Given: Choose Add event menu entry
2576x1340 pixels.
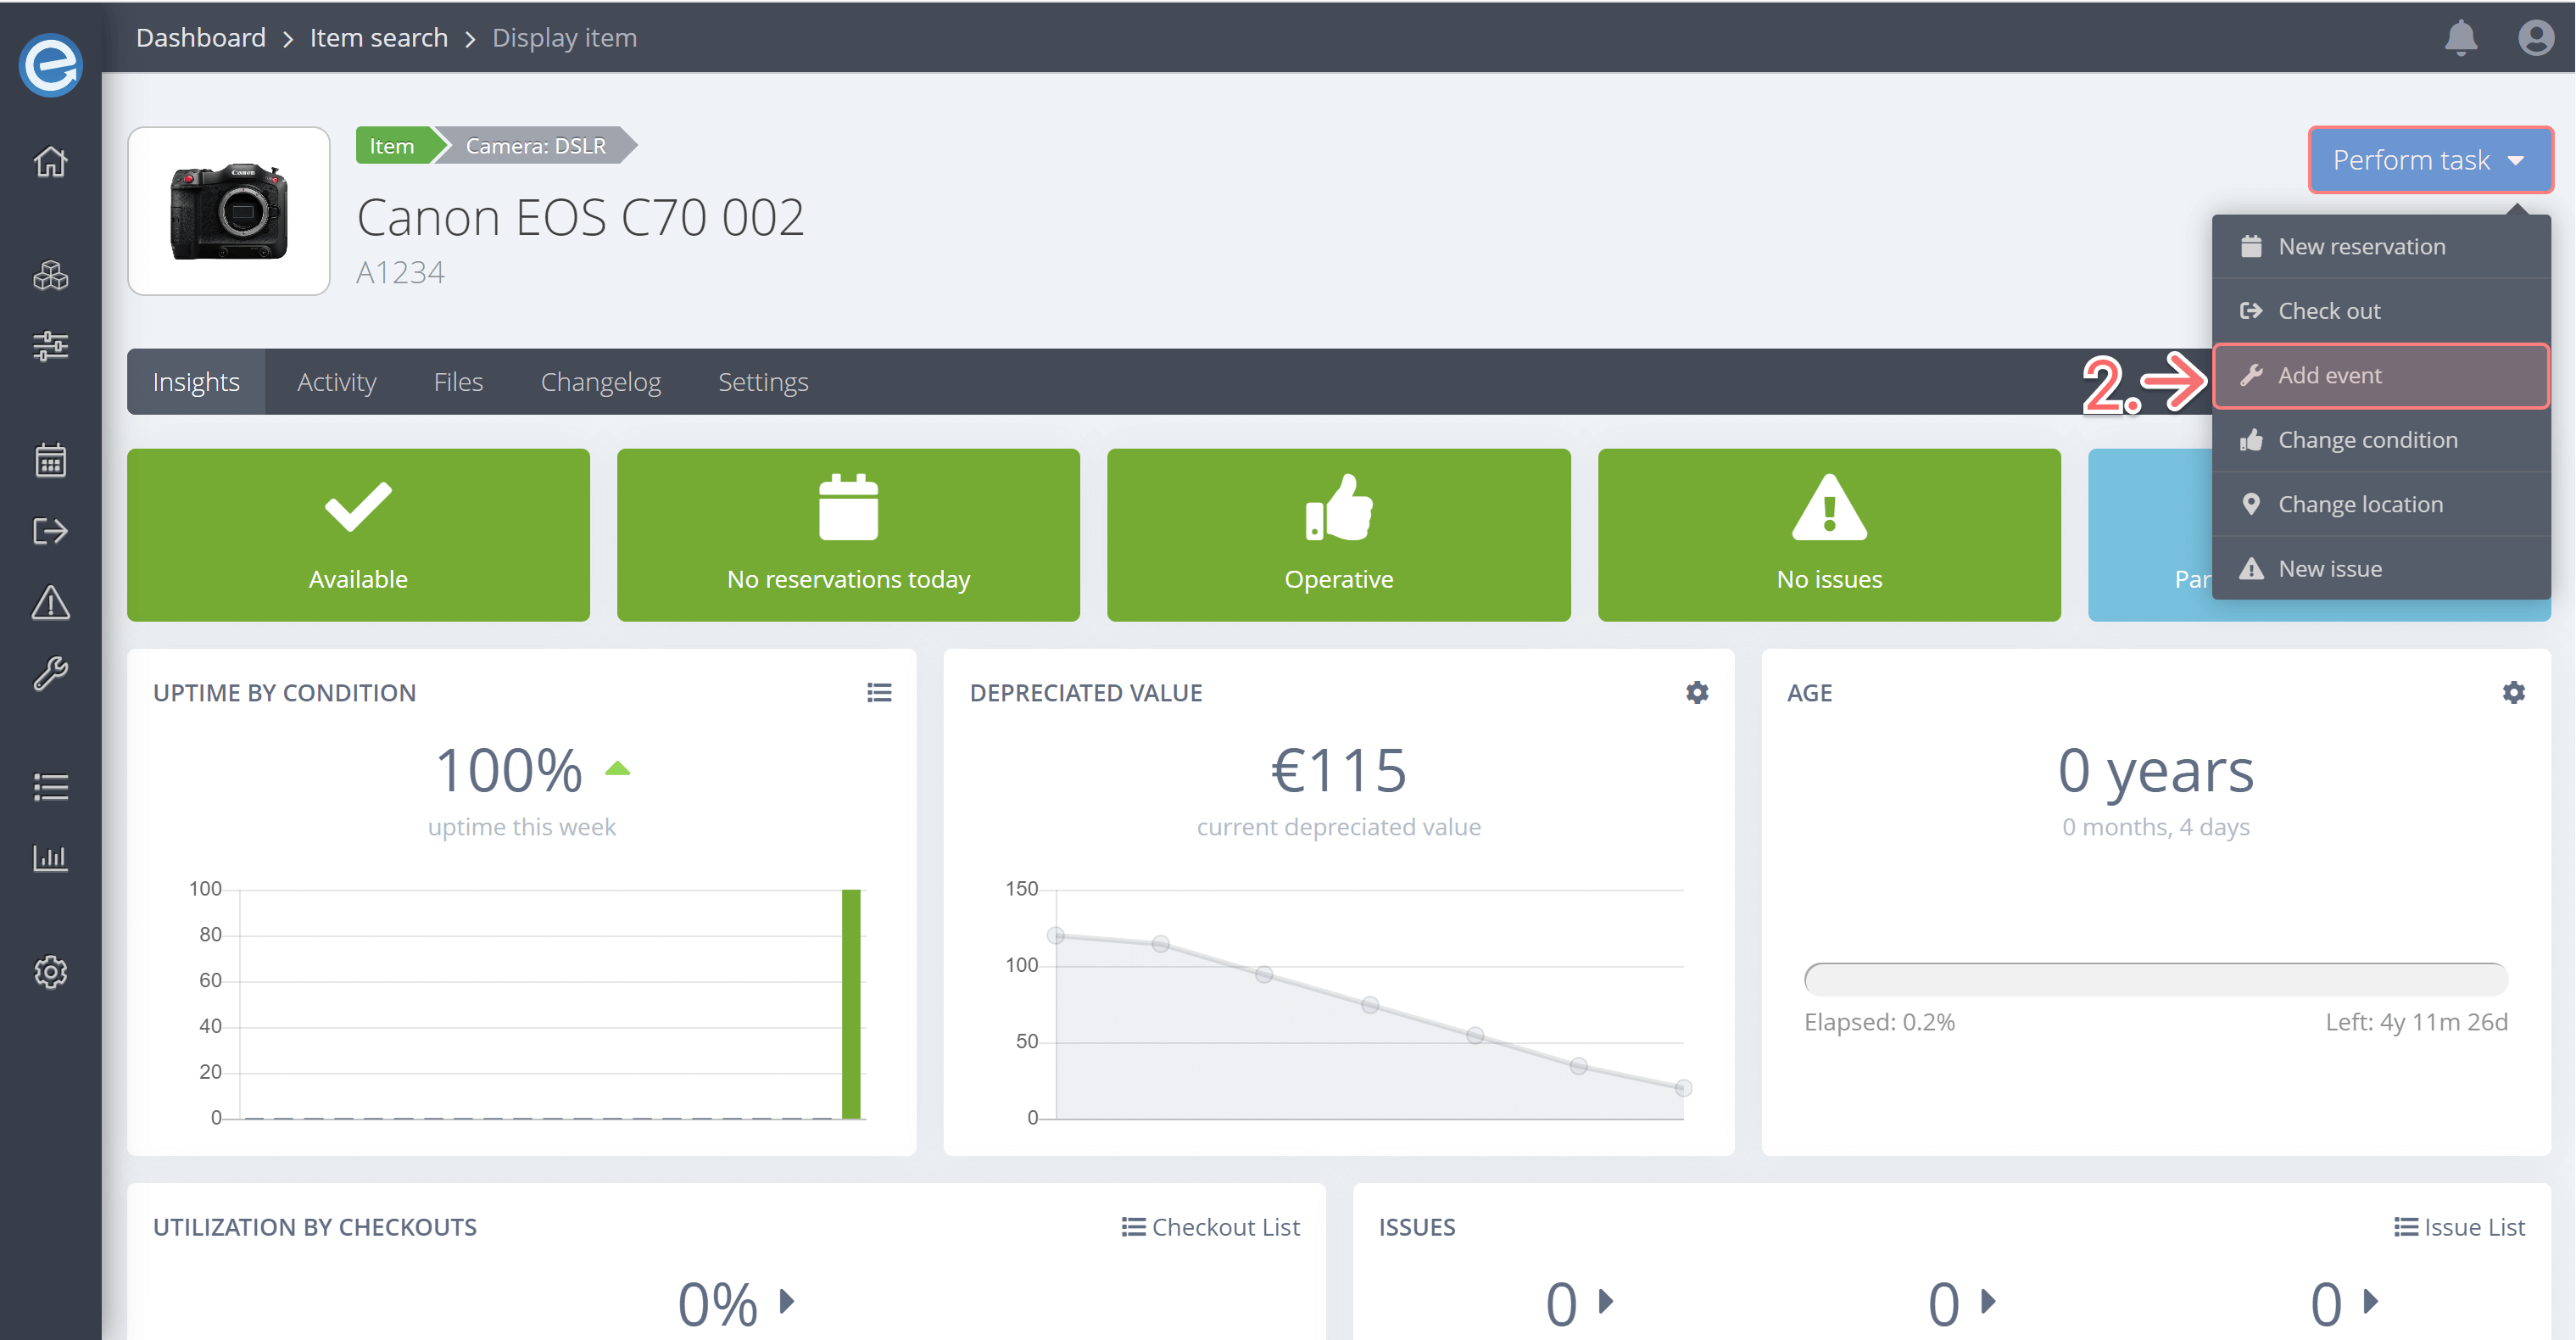Looking at the screenshot, I should point(2381,376).
